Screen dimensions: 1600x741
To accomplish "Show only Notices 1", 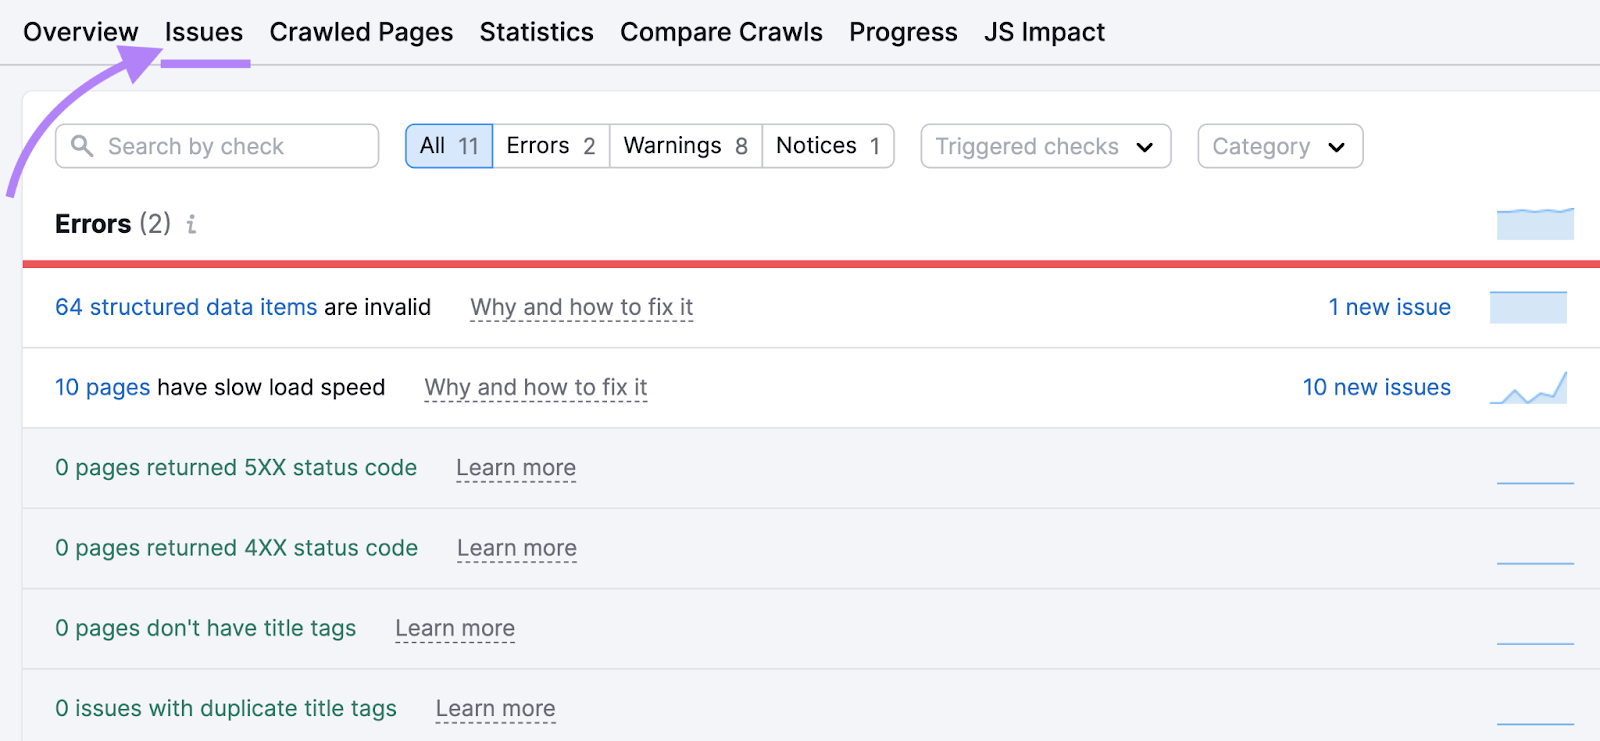I will click(x=828, y=146).
